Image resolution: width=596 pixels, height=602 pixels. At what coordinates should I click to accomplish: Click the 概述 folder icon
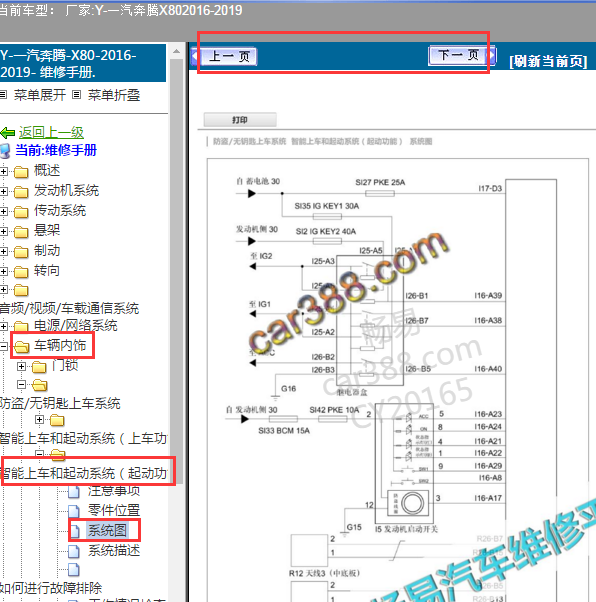pyautogui.click(x=21, y=172)
